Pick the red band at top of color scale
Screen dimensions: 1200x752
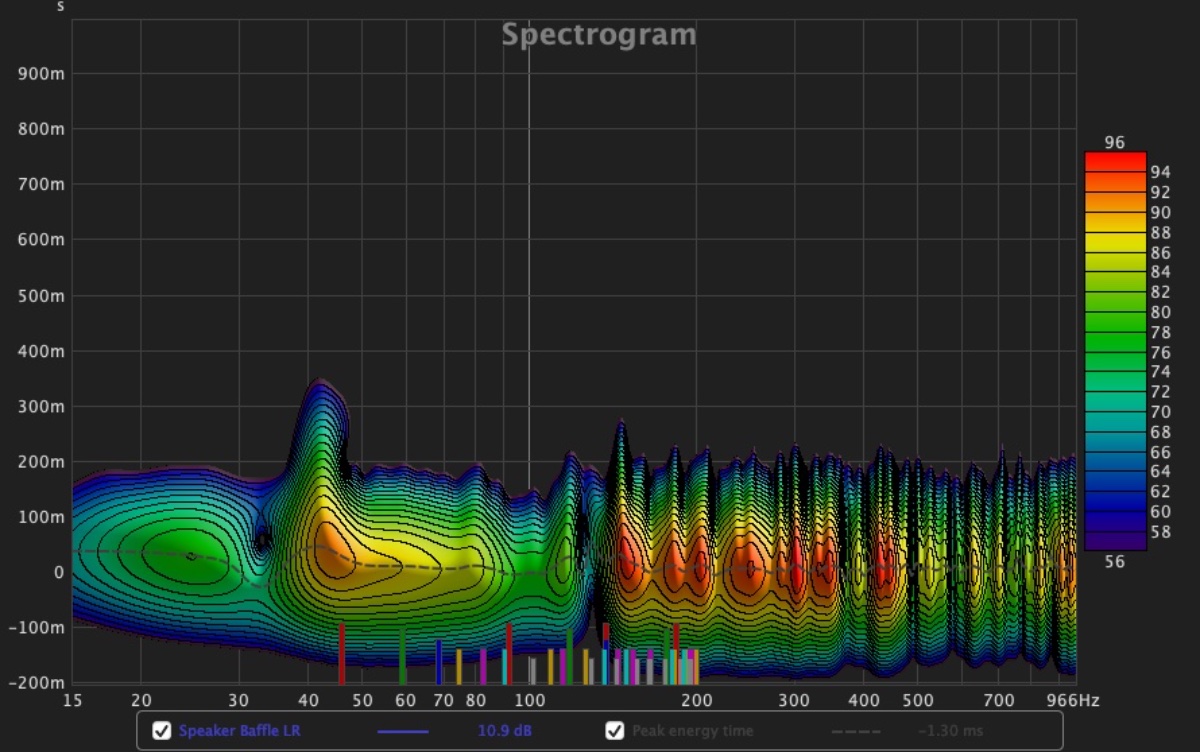pos(1114,161)
